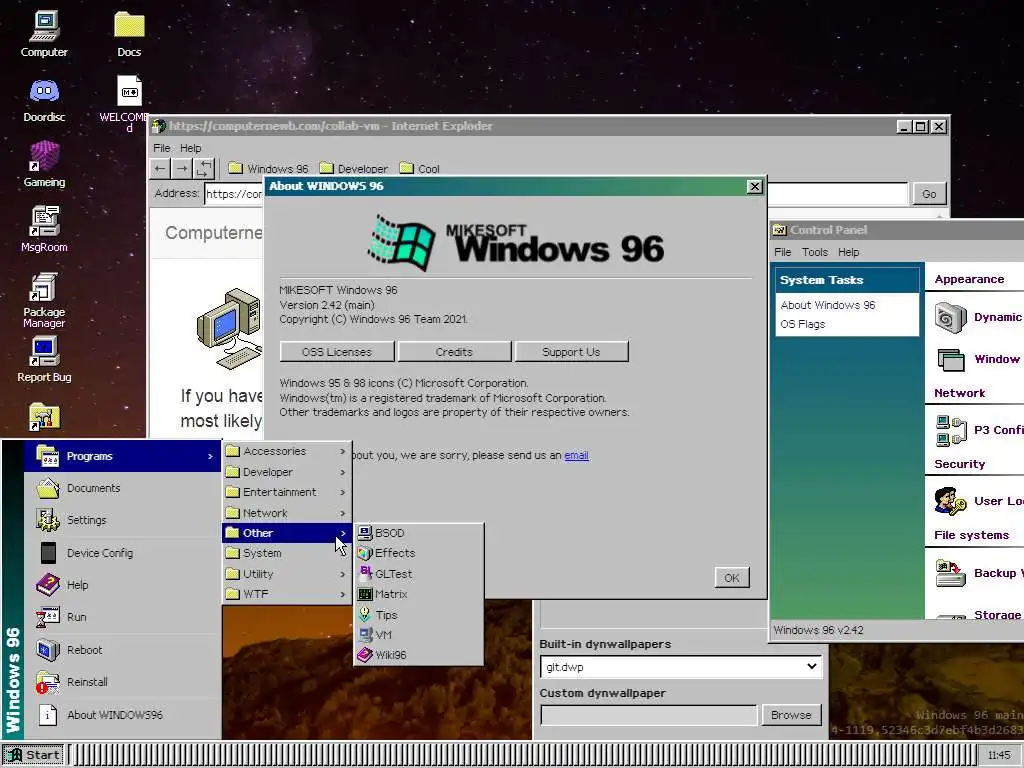The image size is (1024, 768).
Task: Click the tools icon below Report Bug
Action: click(44, 417)
